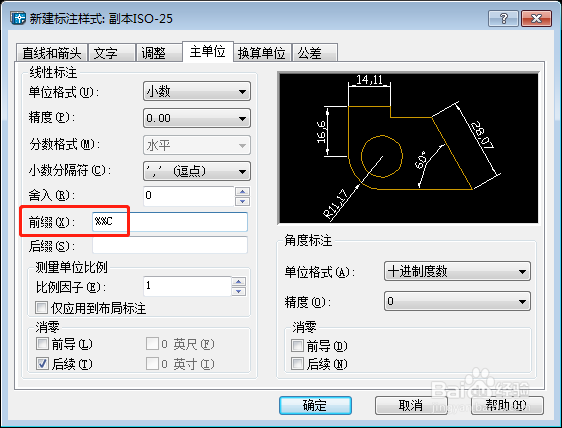Decrease the 舍入 value with down arrow
Viewport: 562px width, 428px height.
coord(243,201)
